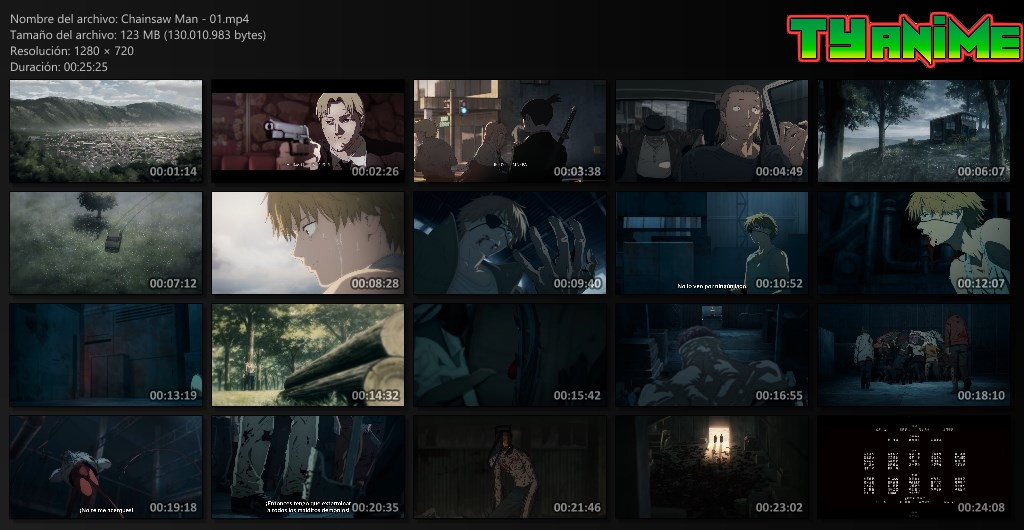
Task: Click the TYAnime logo
Action: (x=903, y=40)
